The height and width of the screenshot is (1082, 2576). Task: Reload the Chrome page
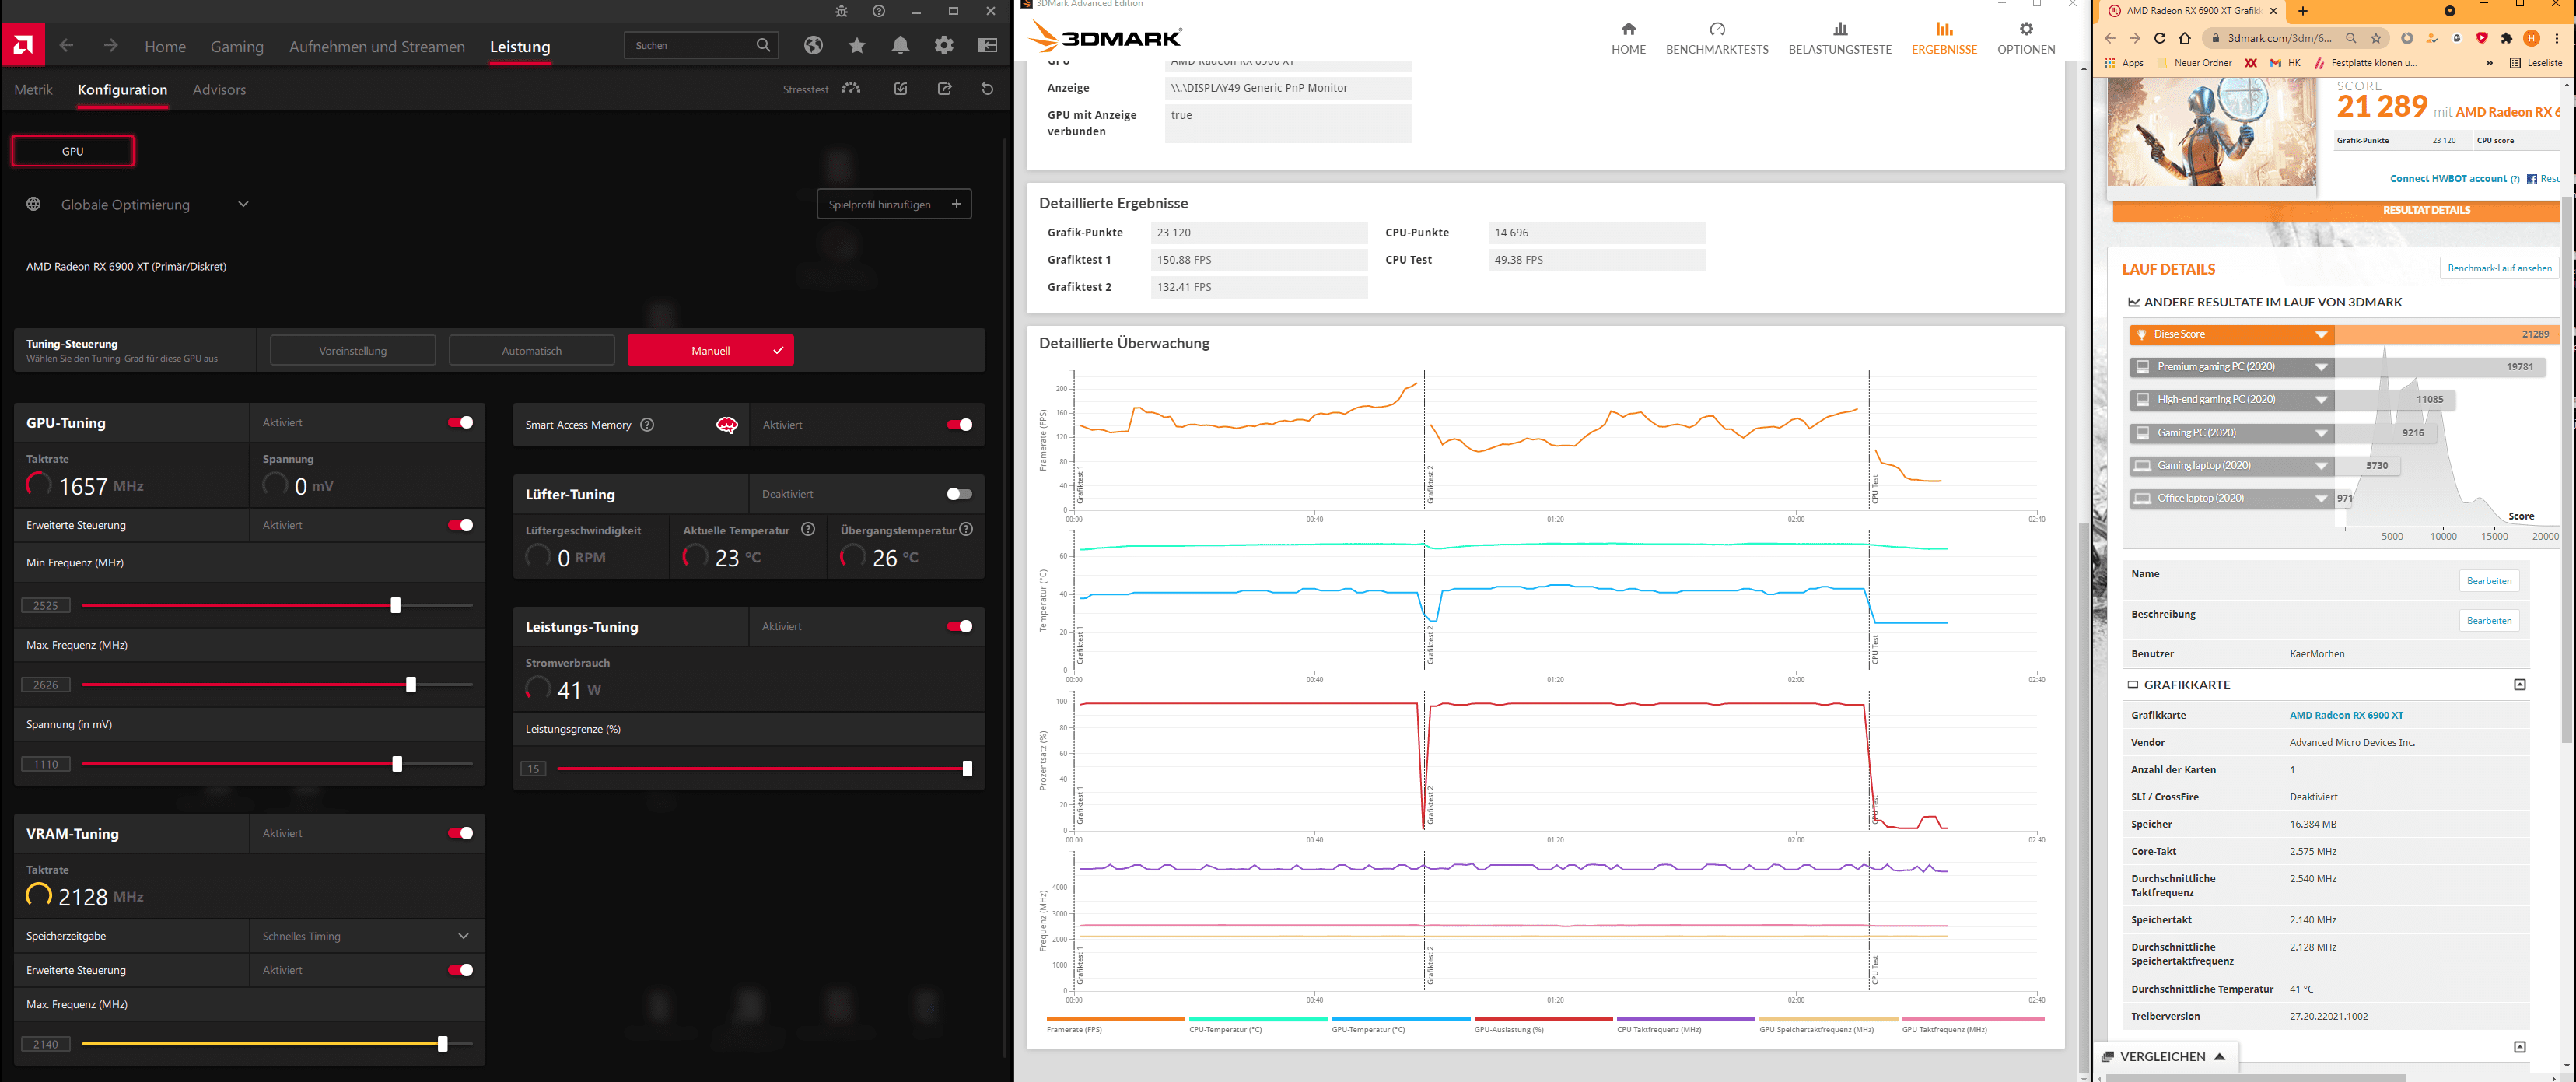(x=2159, y=38)
